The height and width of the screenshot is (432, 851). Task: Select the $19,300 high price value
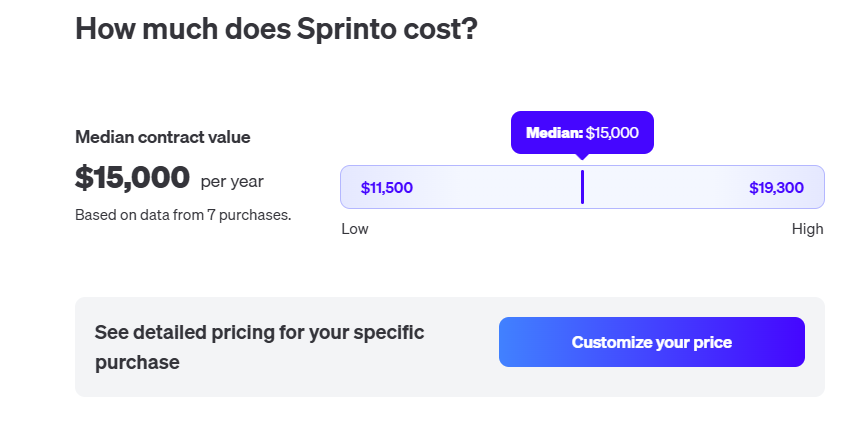[x=776, y=188]
